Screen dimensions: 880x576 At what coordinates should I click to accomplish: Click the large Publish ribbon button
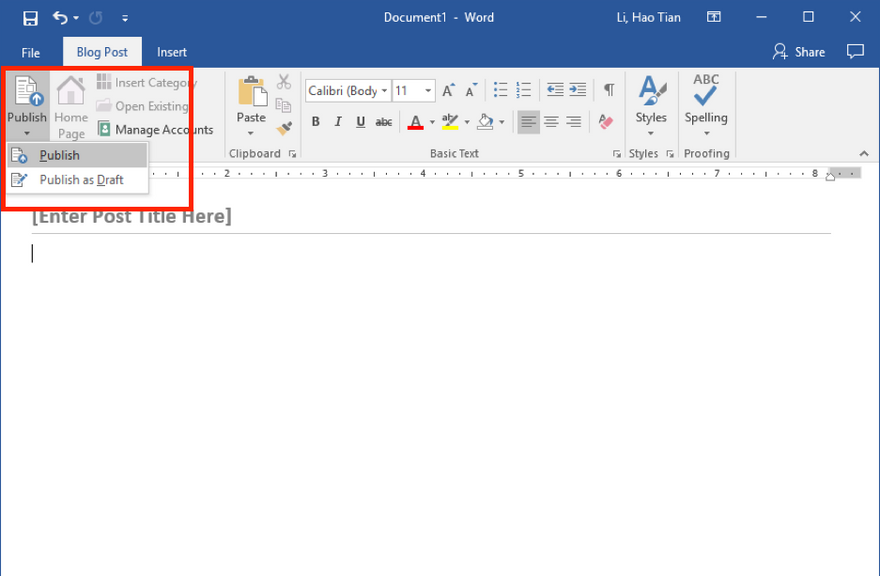pyautogui.click(x=27, y=106)
